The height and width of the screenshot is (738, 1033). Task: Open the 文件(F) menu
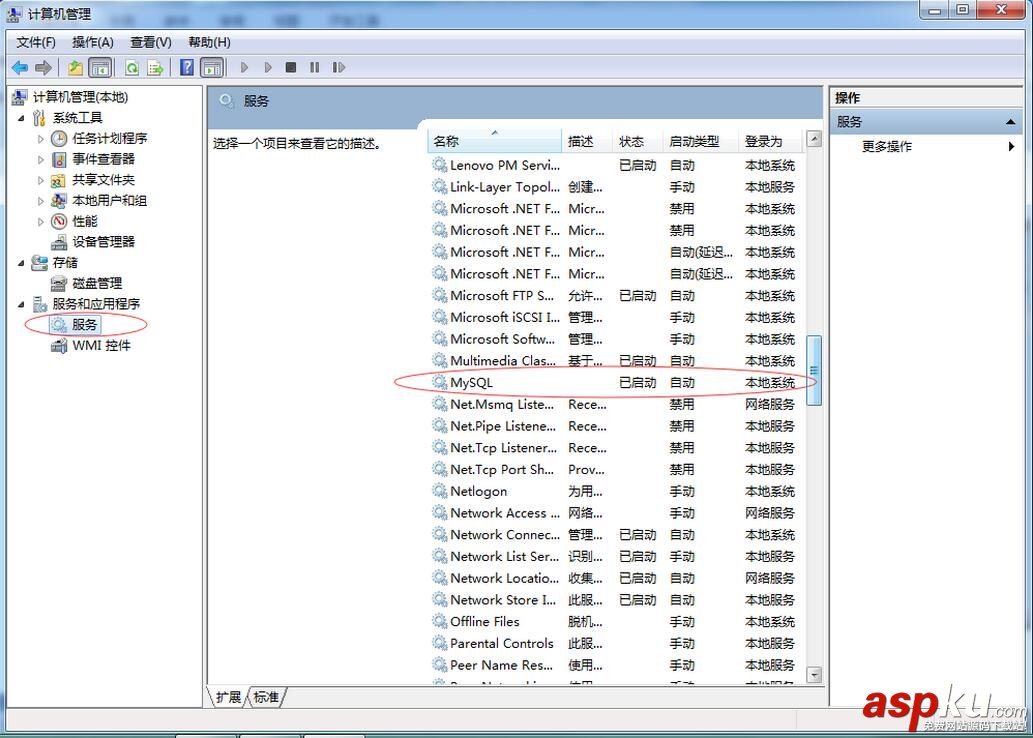(x=36, y=42)
